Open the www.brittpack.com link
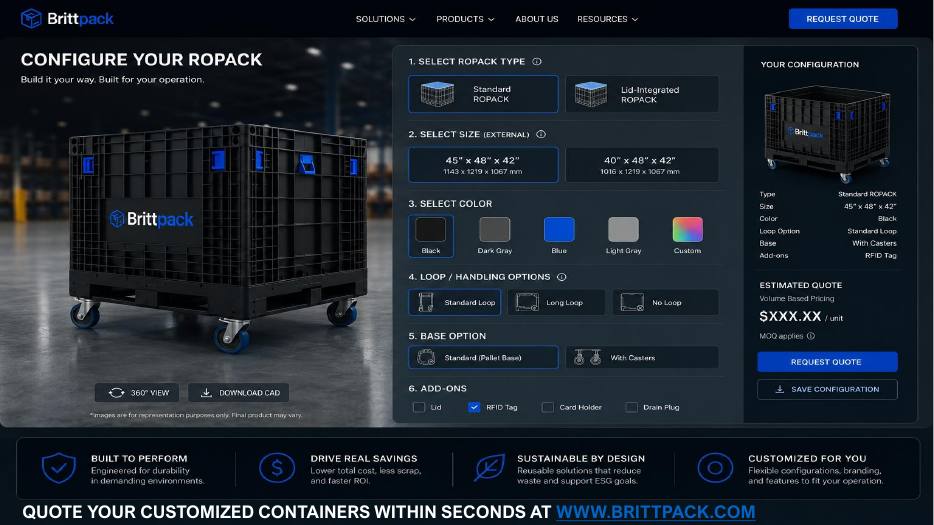 pyautogui.click(x=655, y=512)
